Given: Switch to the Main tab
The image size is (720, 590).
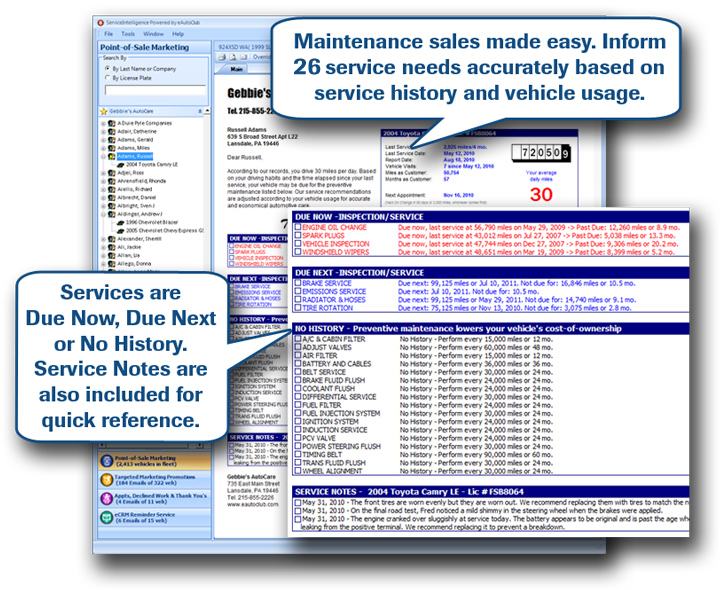Looking at the screenshot, I should (236, 69).
